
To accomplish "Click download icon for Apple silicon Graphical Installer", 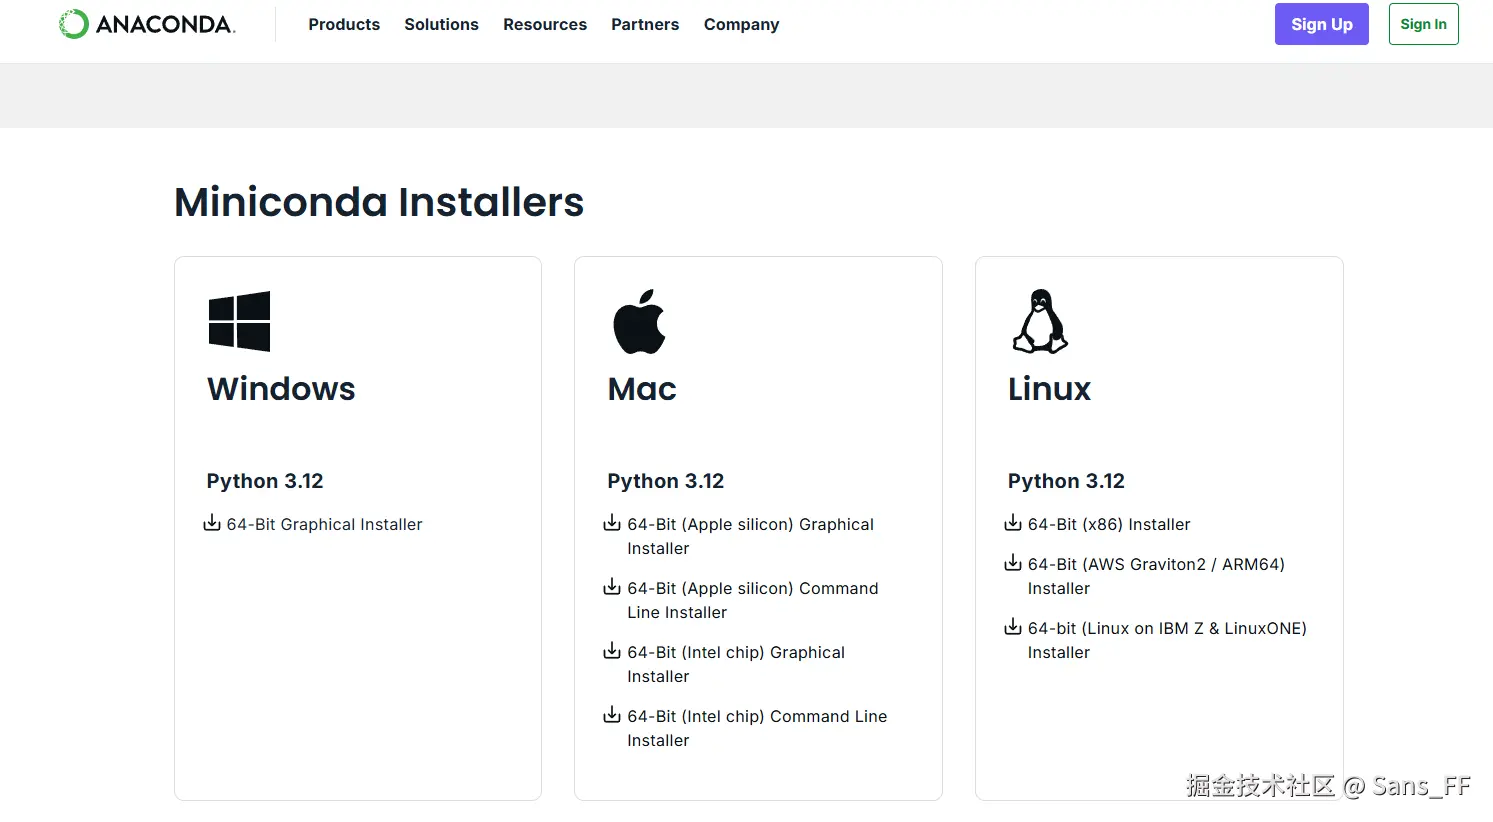I will (x=612, y=523).
